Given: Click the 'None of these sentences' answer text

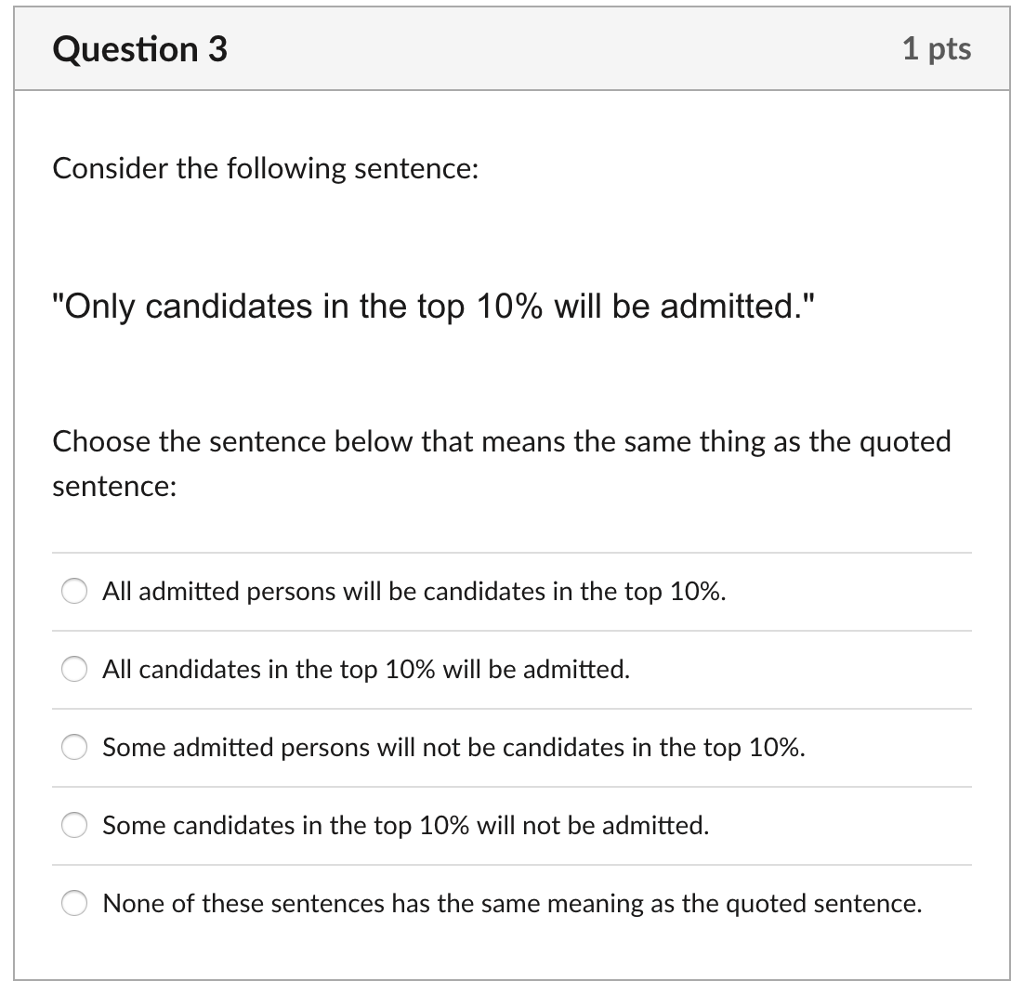Looking at the screenshot, I should pyautogui.click(x=510, y=903).
